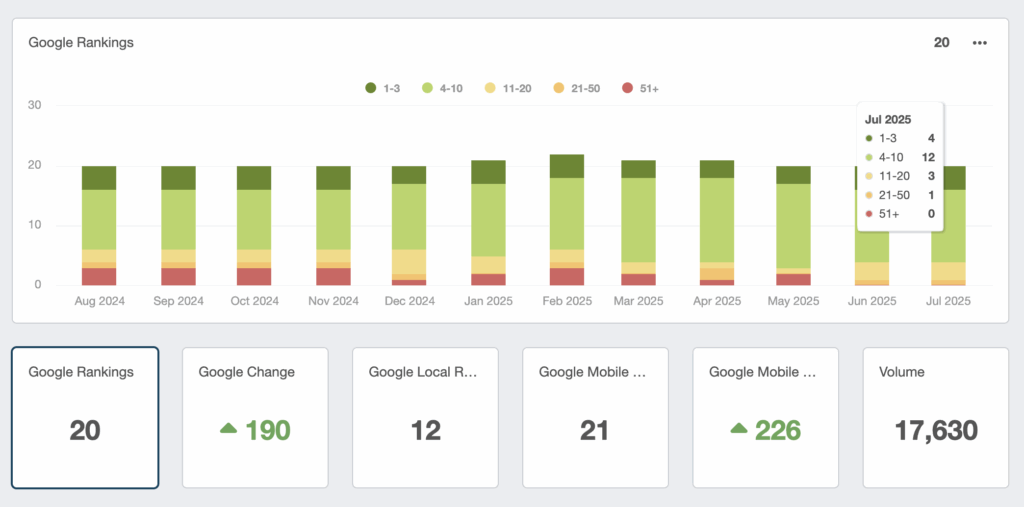Click the Apr 2025 bar
The width and height of the screenshot is (1024, 507).
716,223
